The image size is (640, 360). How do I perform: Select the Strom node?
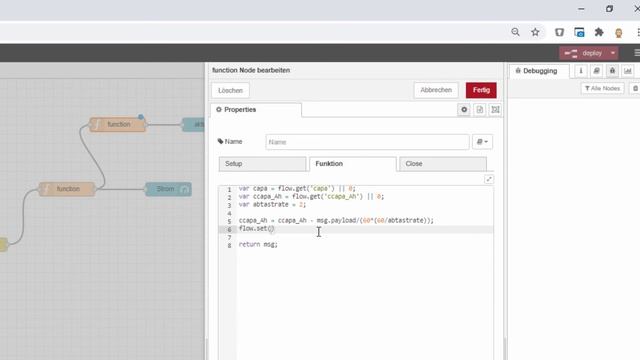click(x=168, y=189)
